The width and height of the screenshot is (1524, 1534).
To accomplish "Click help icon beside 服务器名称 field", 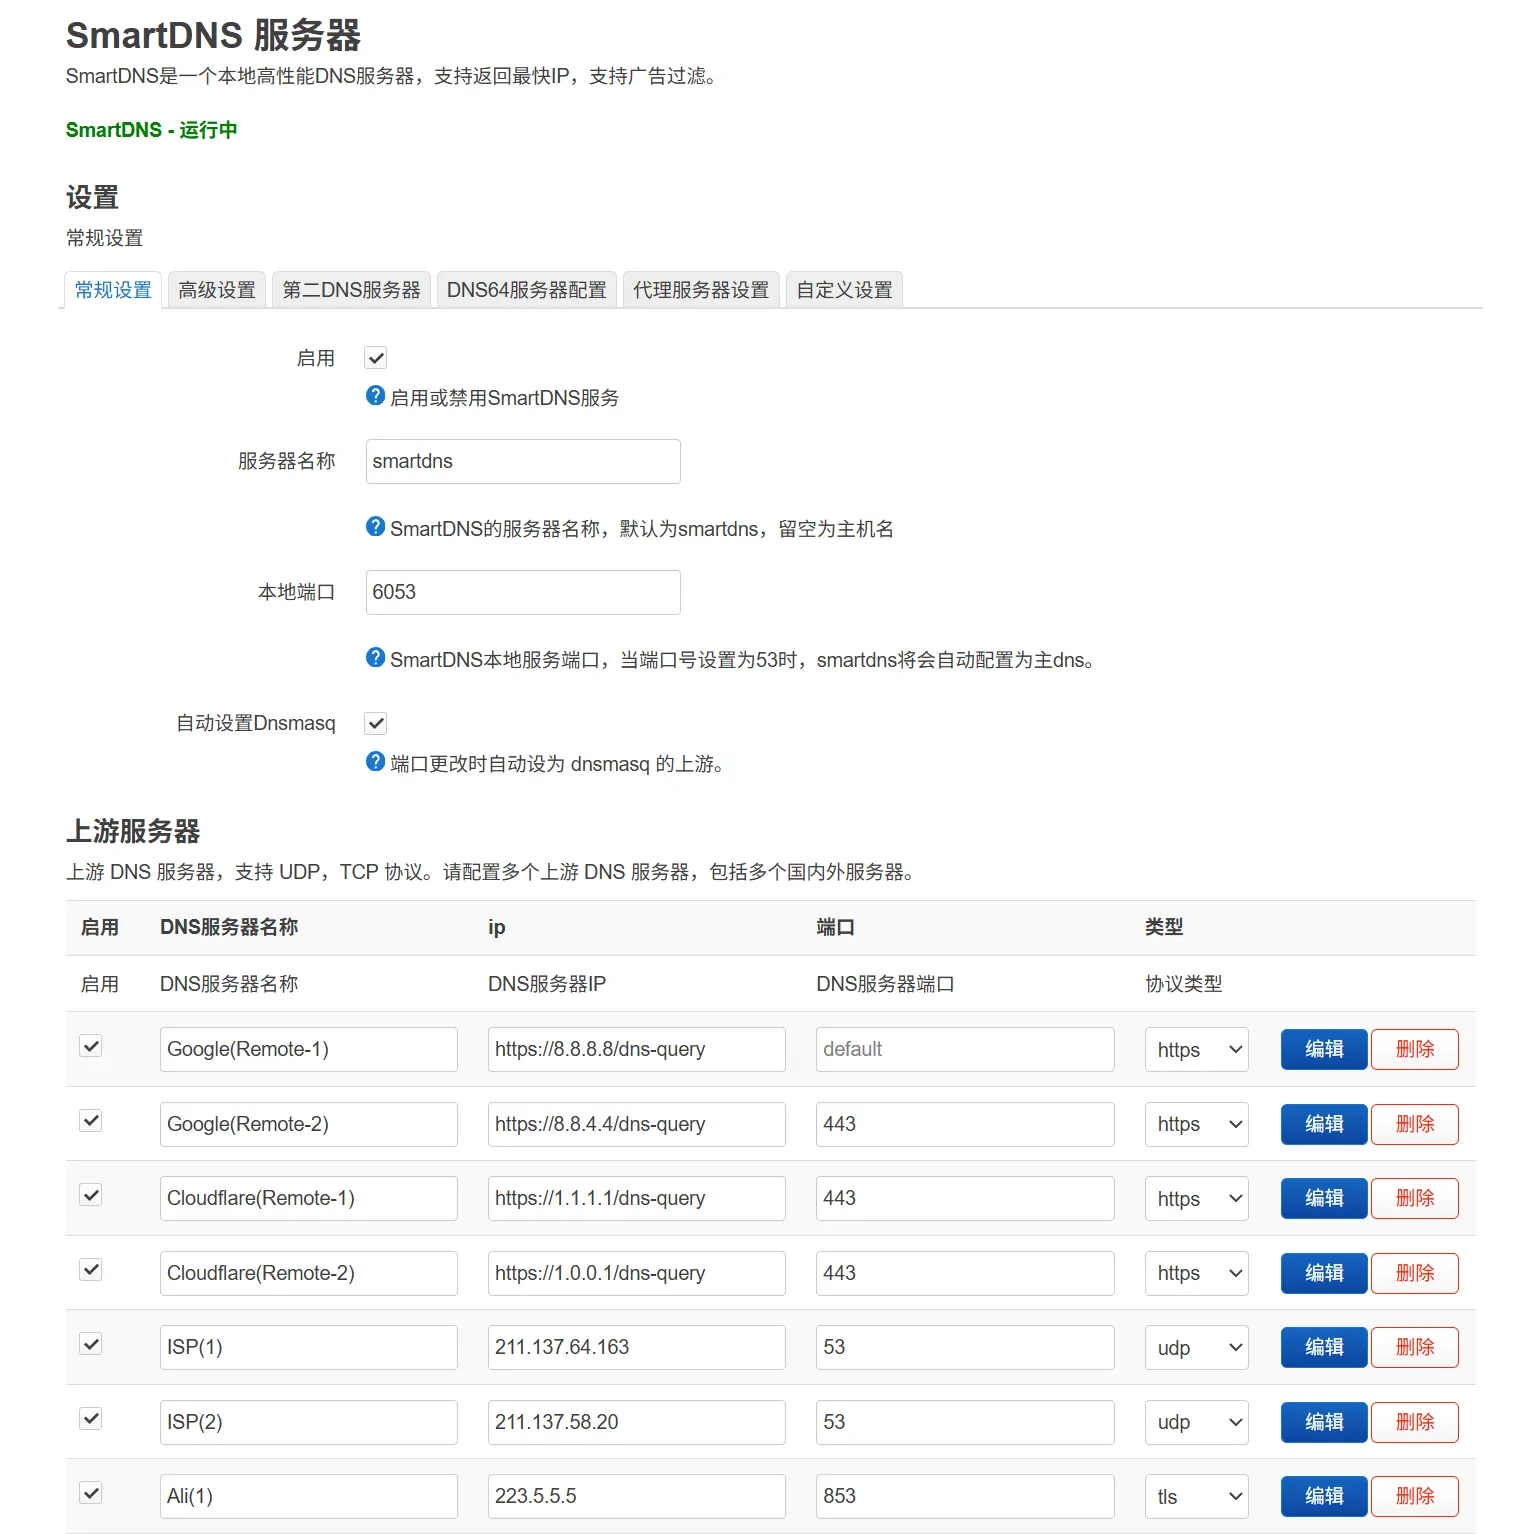I will click(374, 527).
